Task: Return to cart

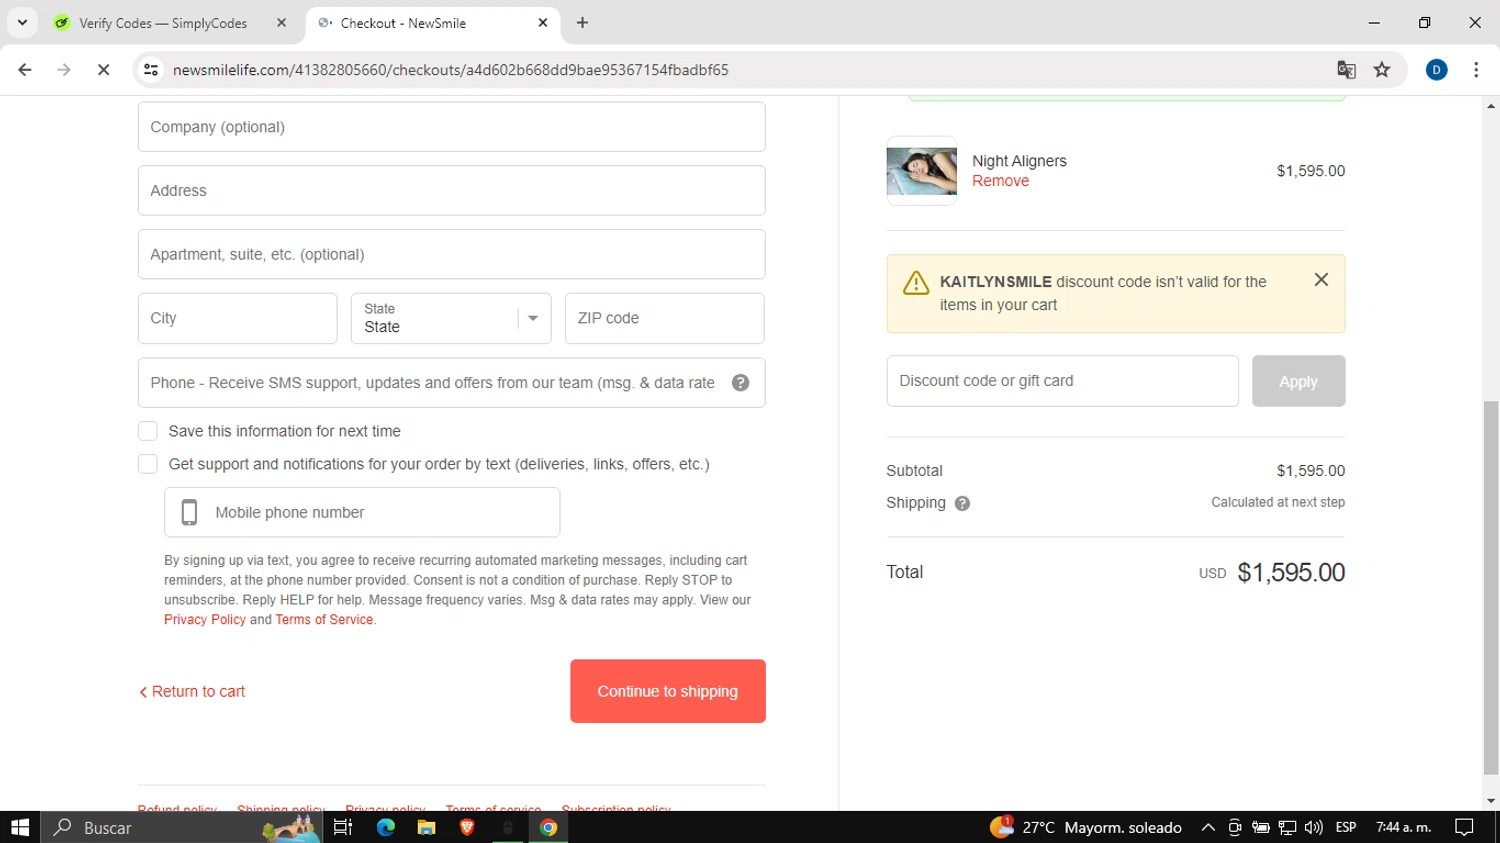Action: 192,691
